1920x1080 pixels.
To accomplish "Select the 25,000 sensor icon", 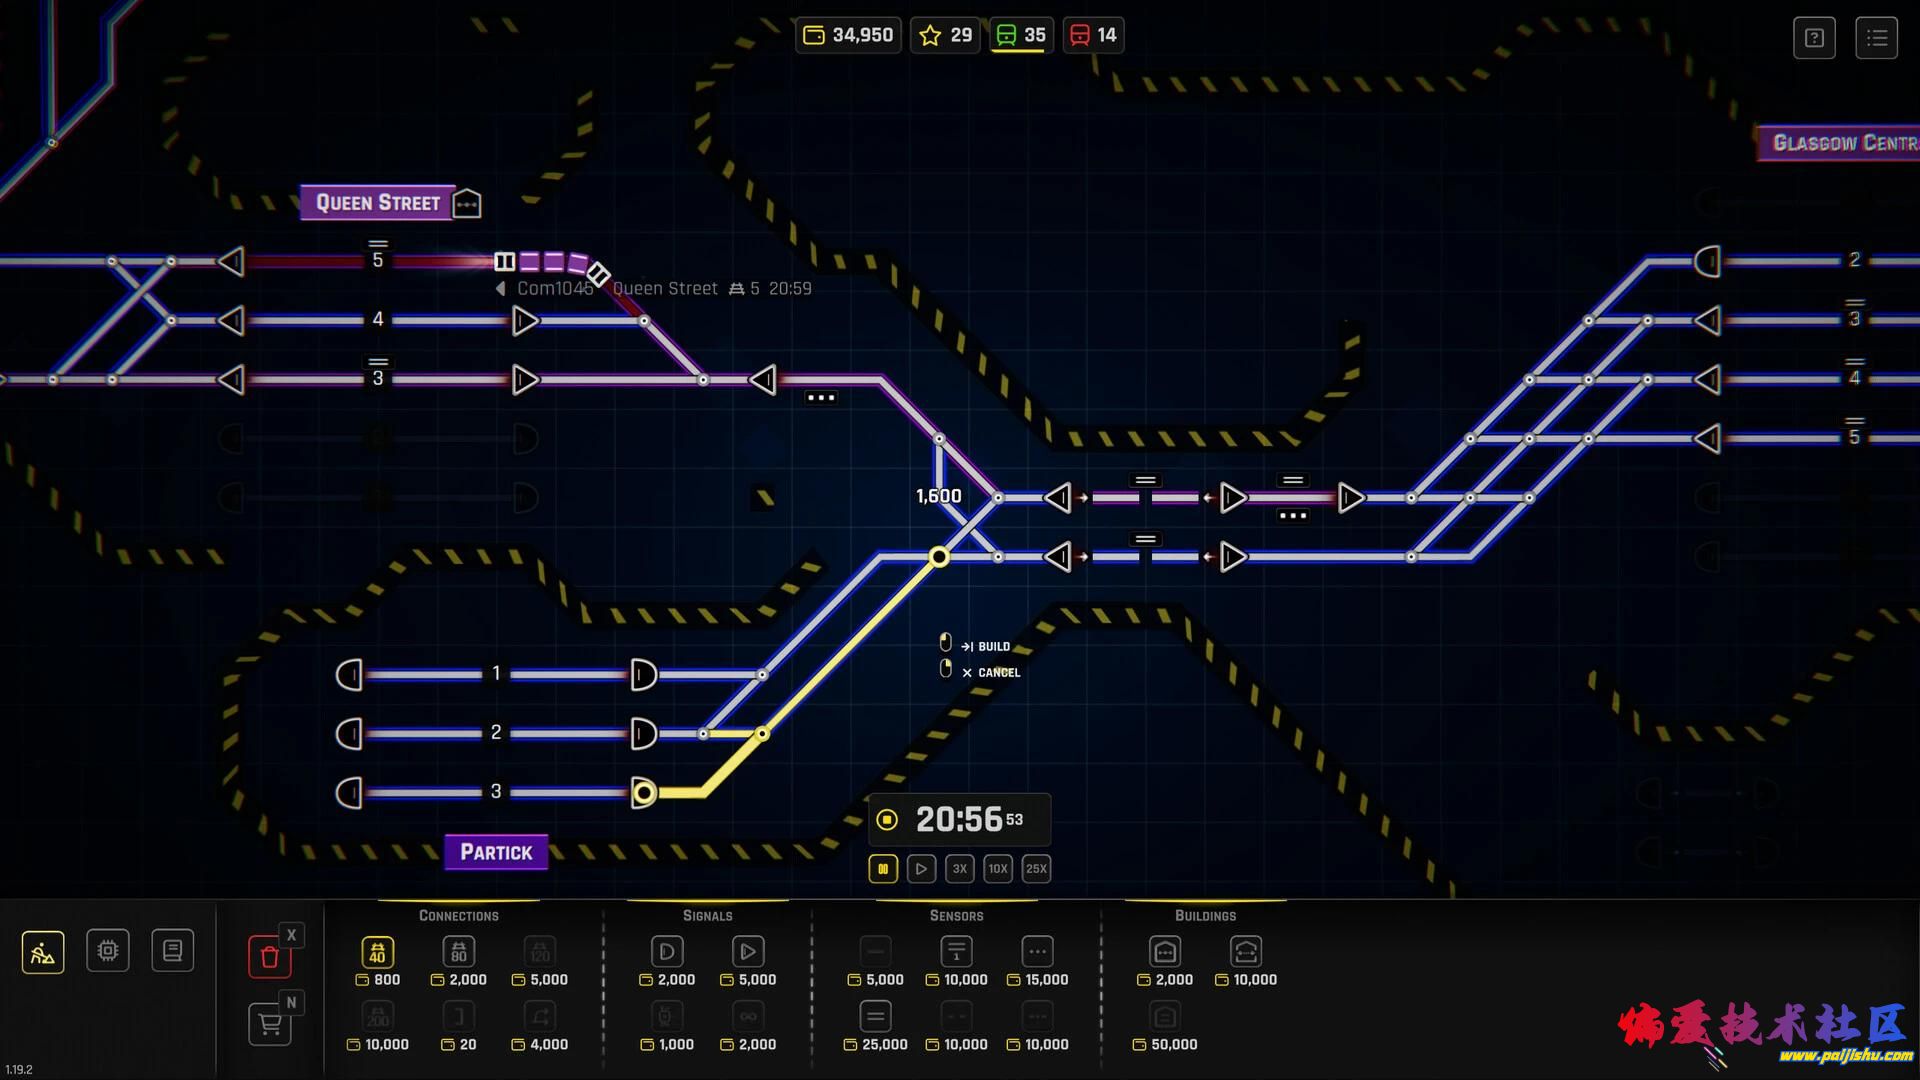I will point(875,1017).
